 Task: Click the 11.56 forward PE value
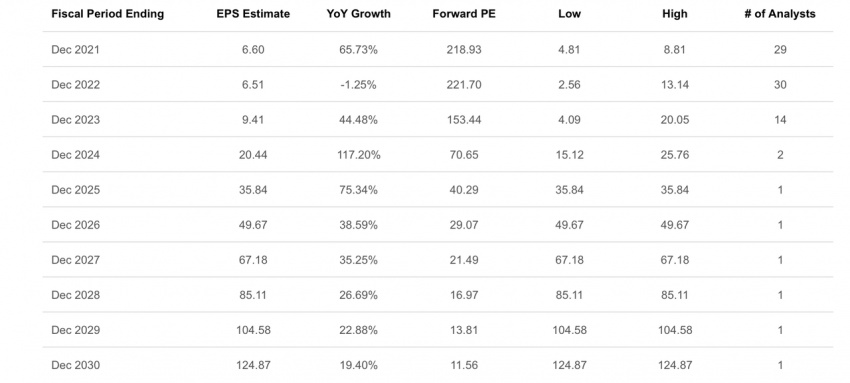[x=464, y=366]
